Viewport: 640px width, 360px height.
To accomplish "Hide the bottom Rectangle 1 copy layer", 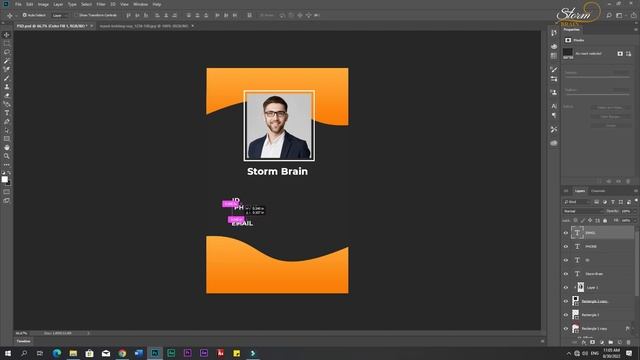I will [566, 329].
